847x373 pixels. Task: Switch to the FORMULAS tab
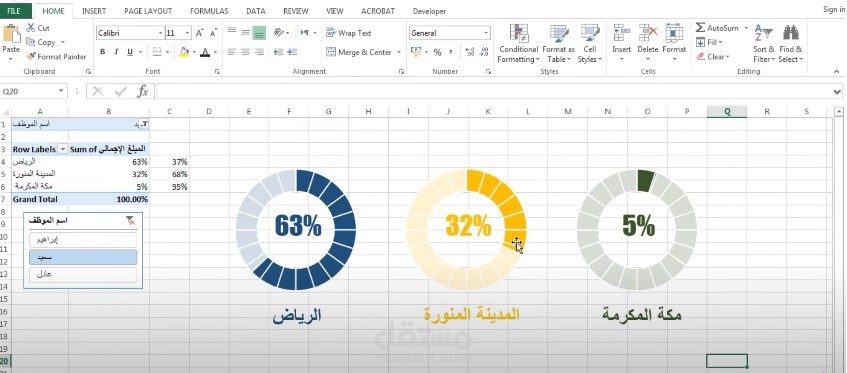(x=209, y=11)
